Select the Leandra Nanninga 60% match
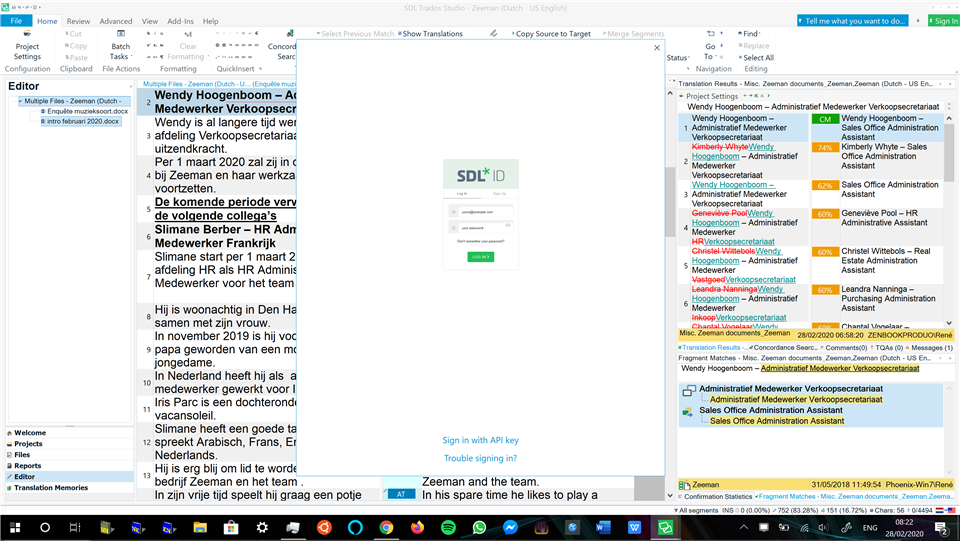Screen dimensions: 960x541 pyautogui.click(x=811, y=303)
